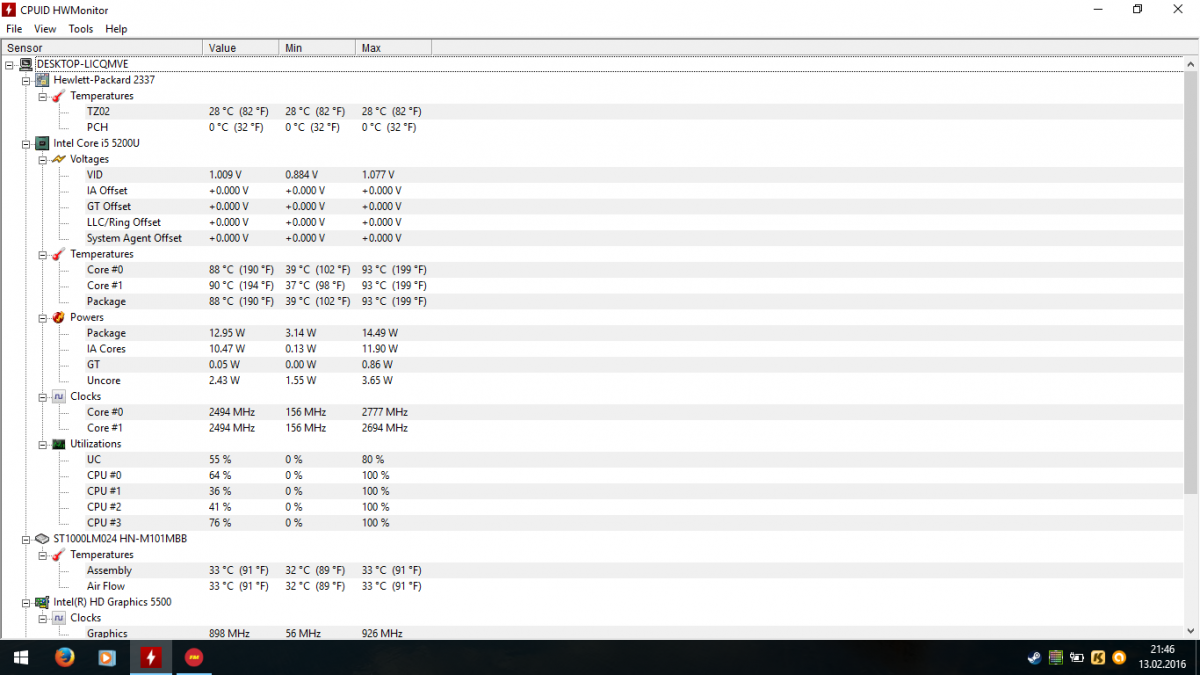Viewport: 1200px width, 675px height.
Task: Open the Tools menu
Action: pos(81,29)
